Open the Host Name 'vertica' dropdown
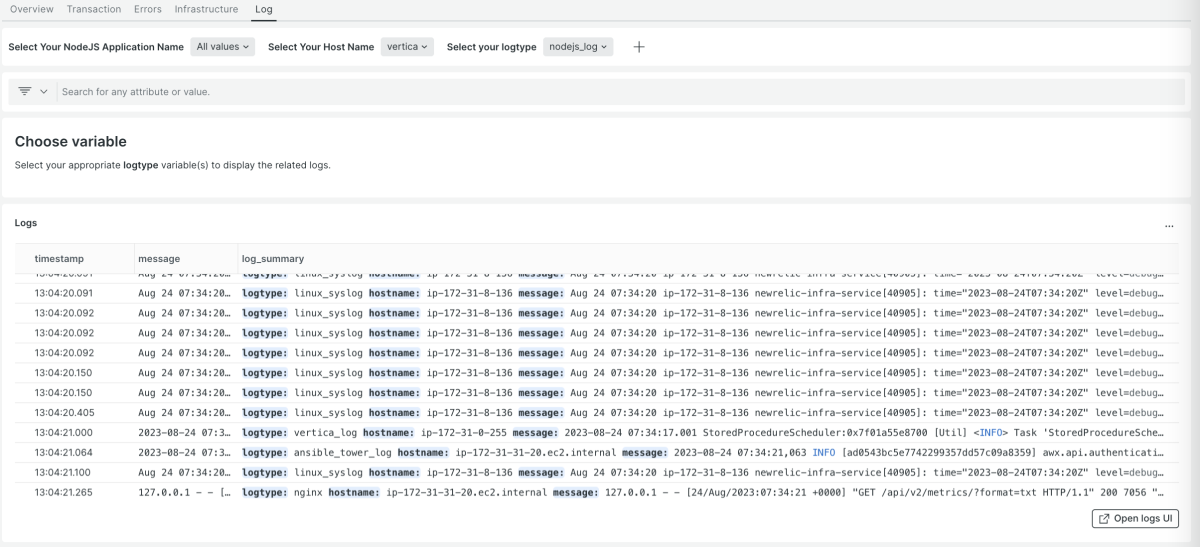1200x547 pixels. (x=407, y=47)
